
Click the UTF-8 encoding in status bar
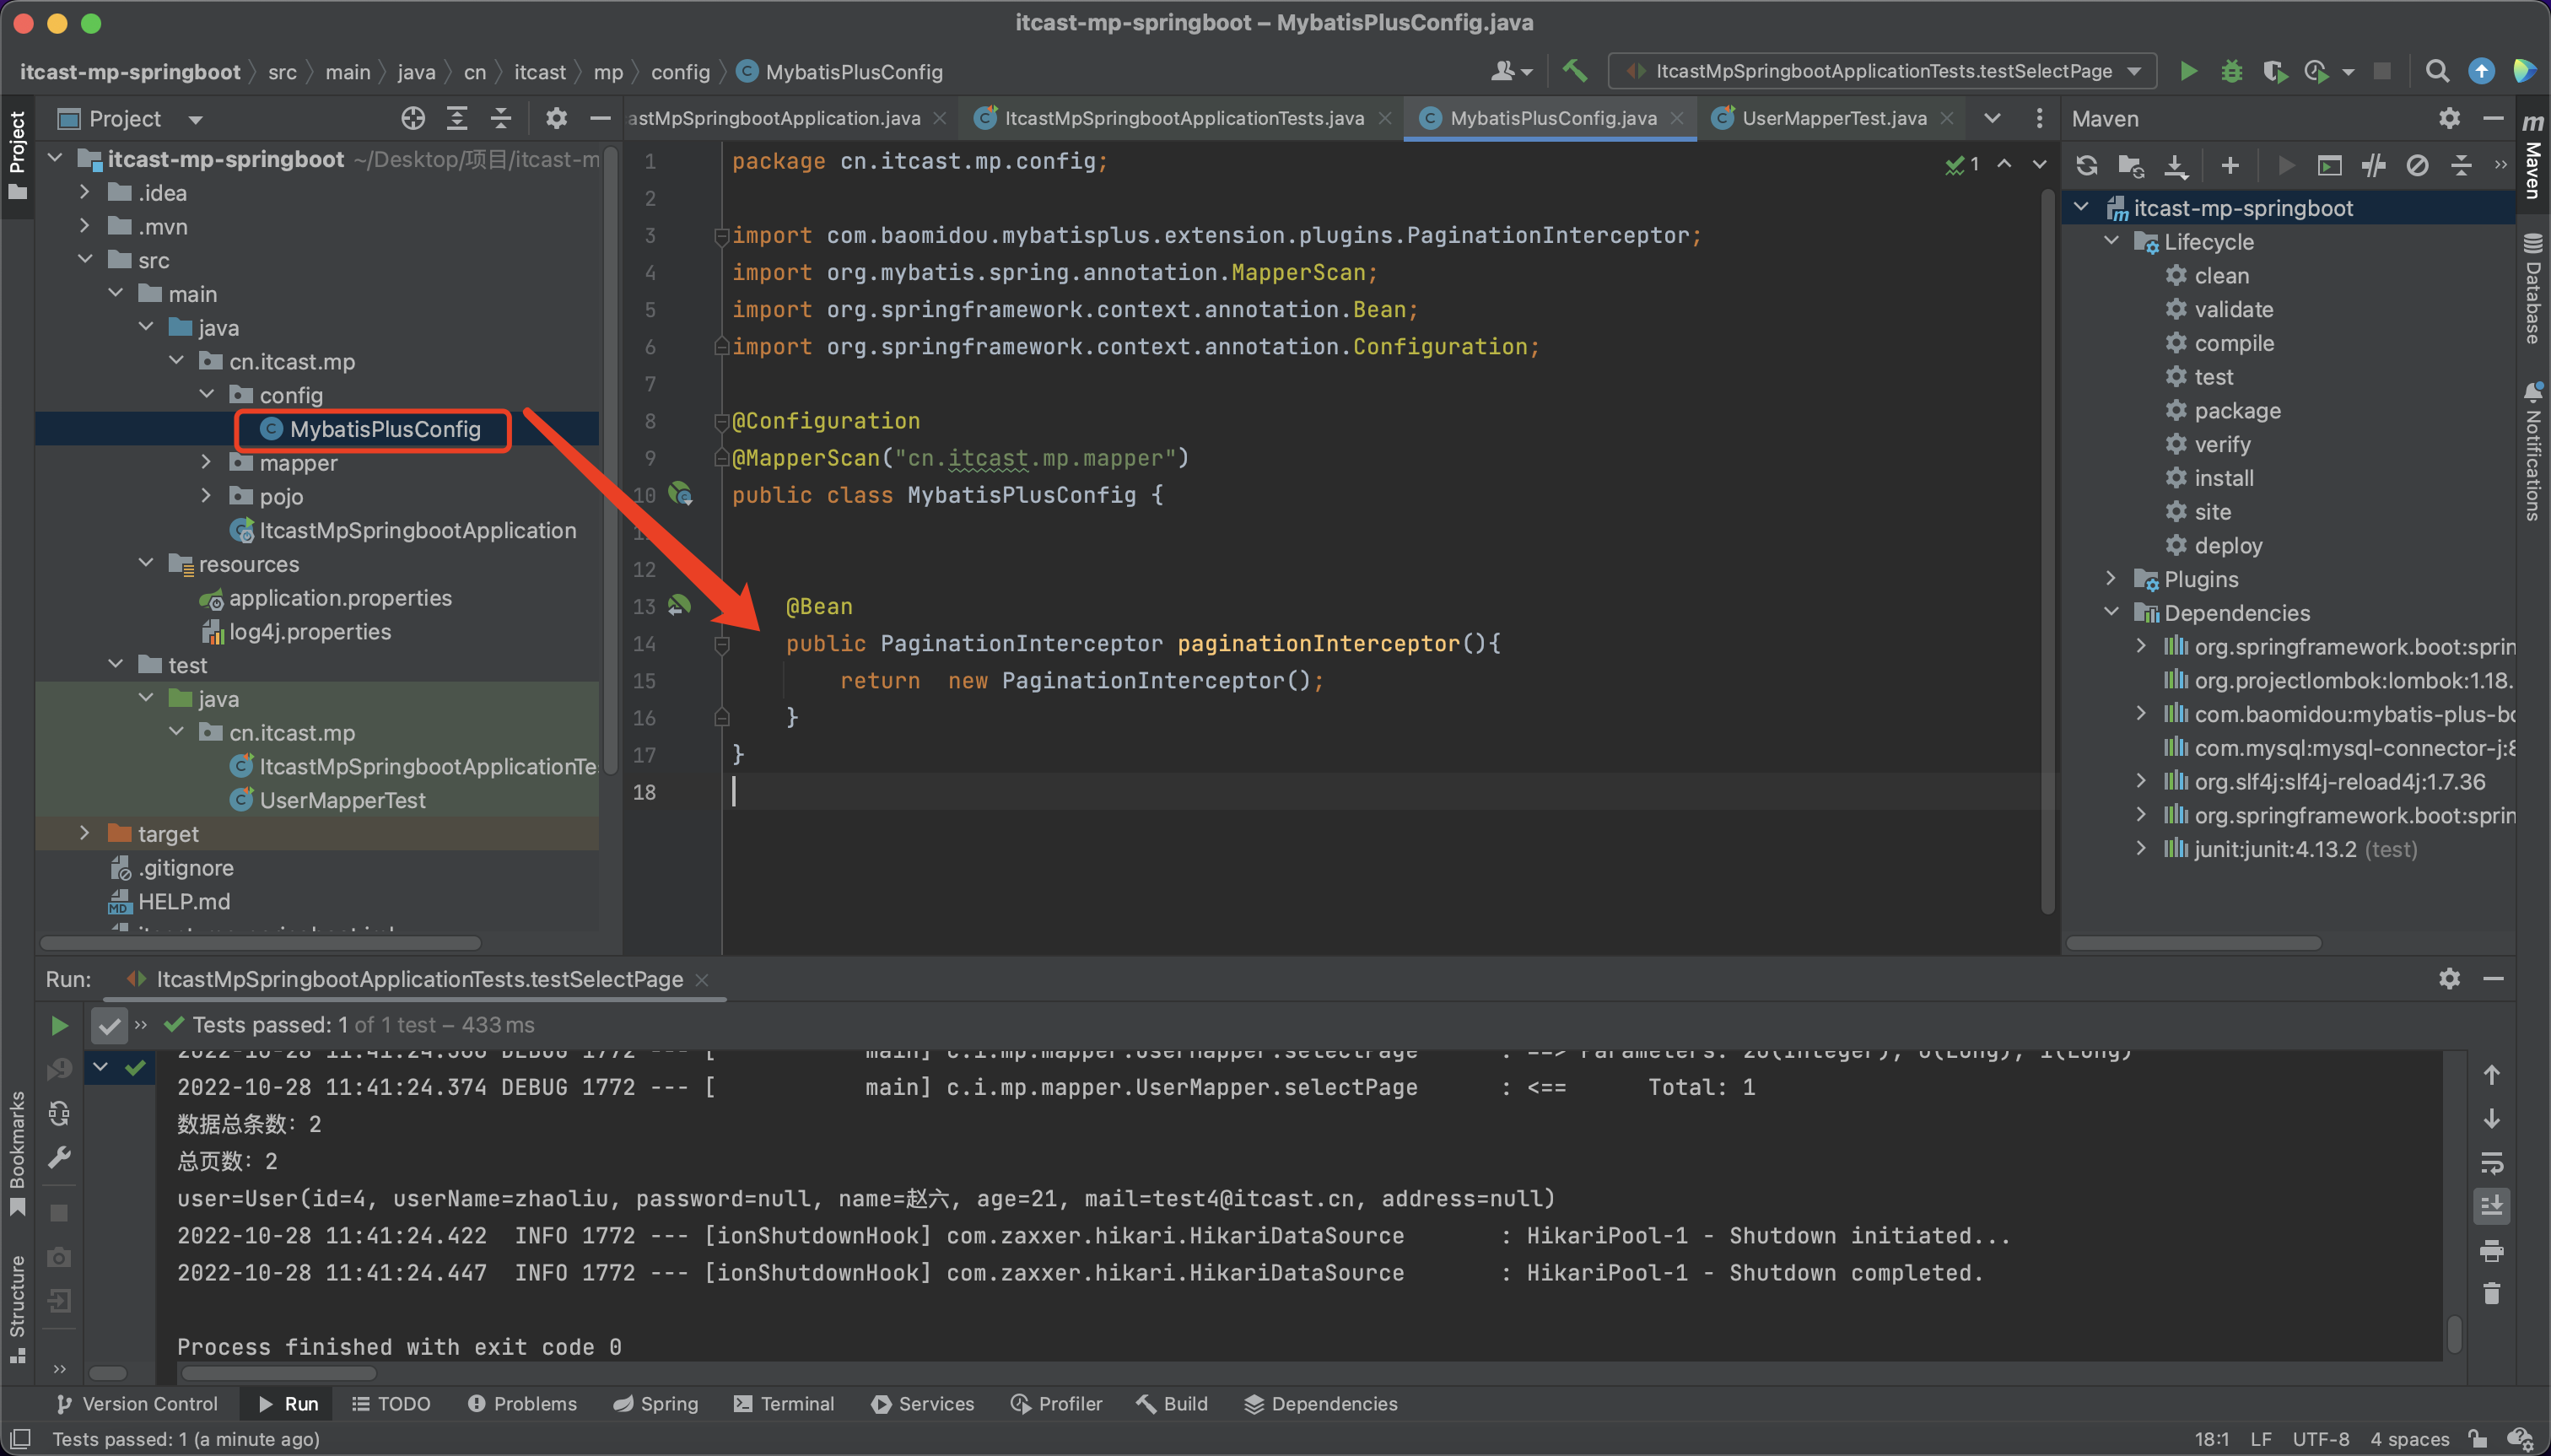[2319, 1439]
